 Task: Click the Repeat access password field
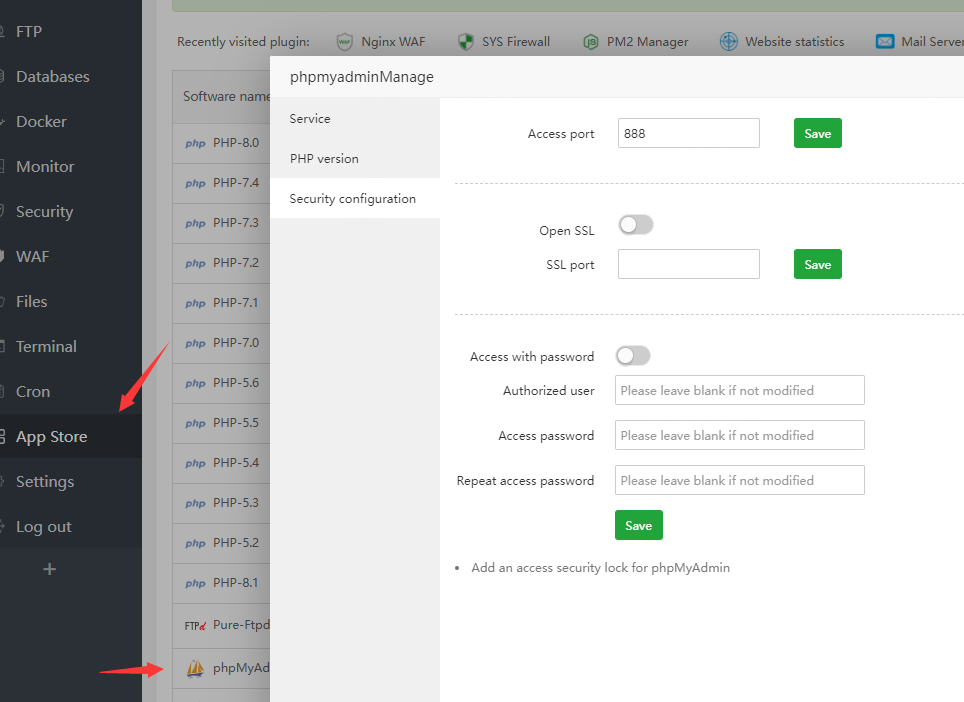pyautogui.click(x=740, y=480)
